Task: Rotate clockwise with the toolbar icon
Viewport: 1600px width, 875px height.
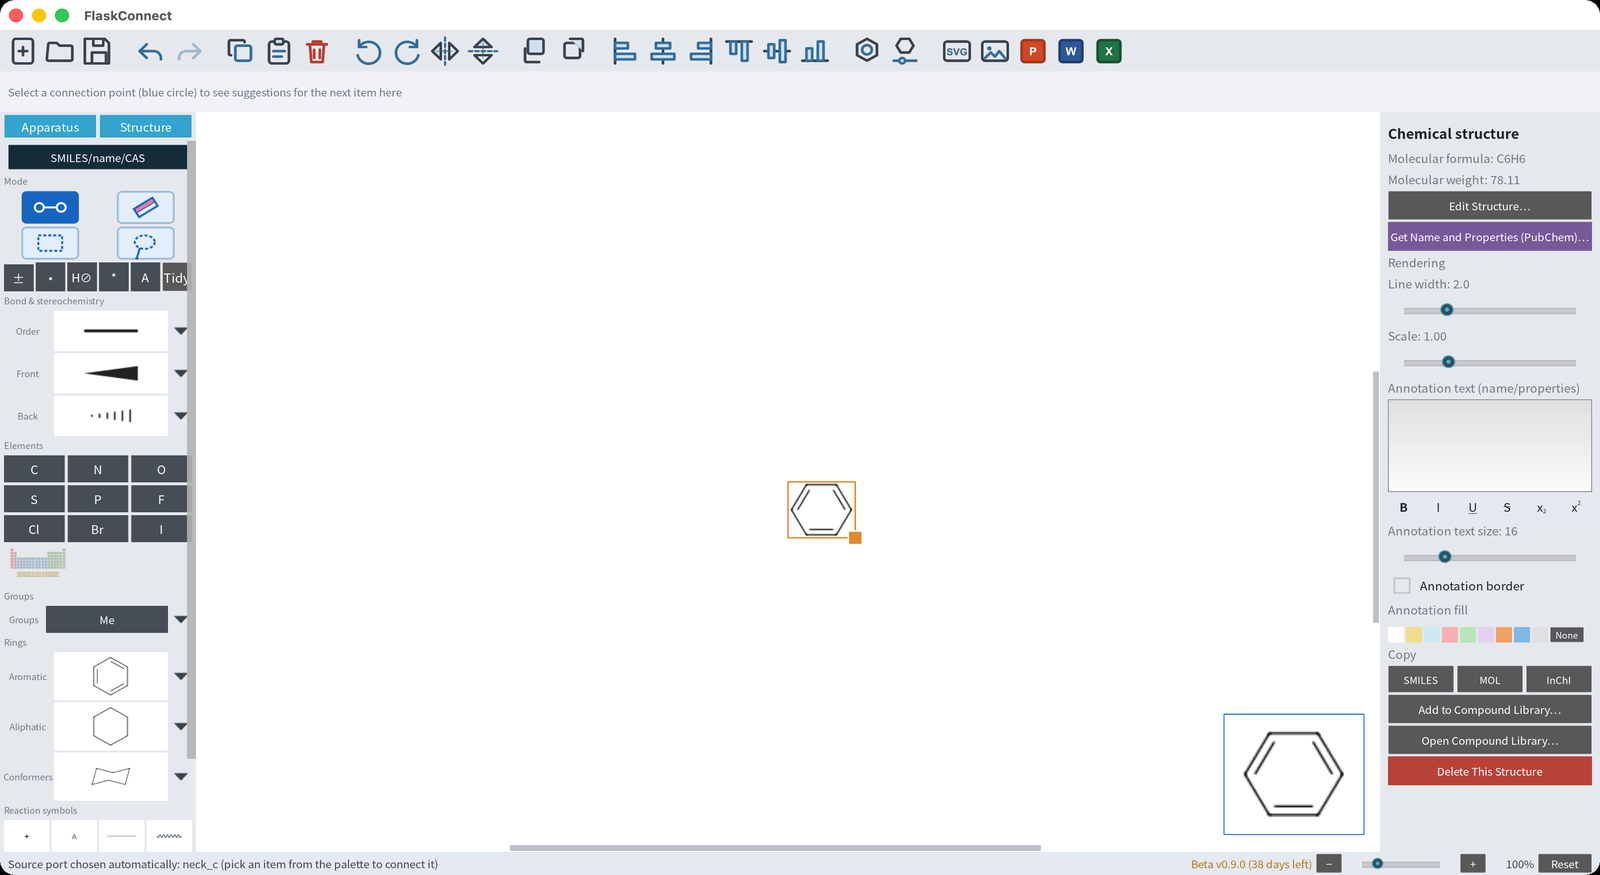Action: coord(407,51)
